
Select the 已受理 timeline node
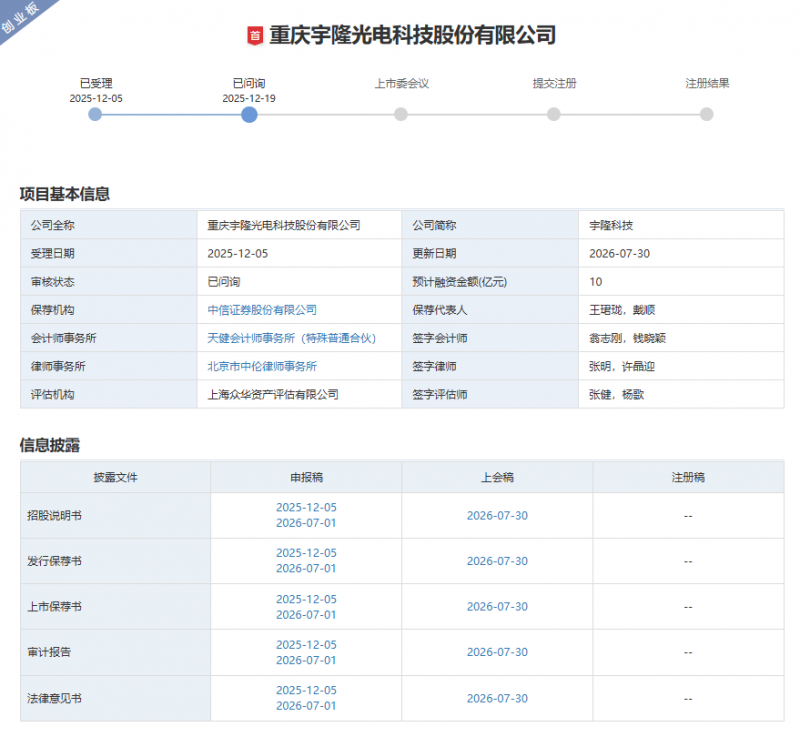tap(95, 114)
